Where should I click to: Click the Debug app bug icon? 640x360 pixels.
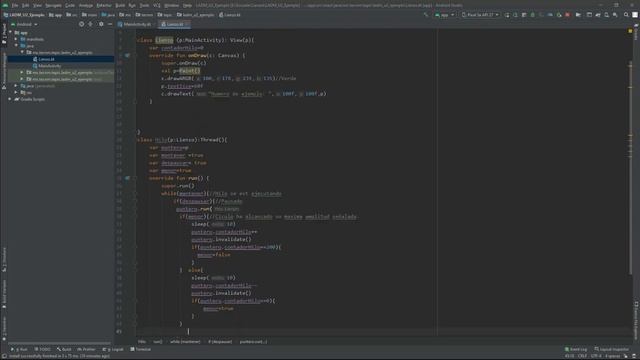click(x=533, y=15)
